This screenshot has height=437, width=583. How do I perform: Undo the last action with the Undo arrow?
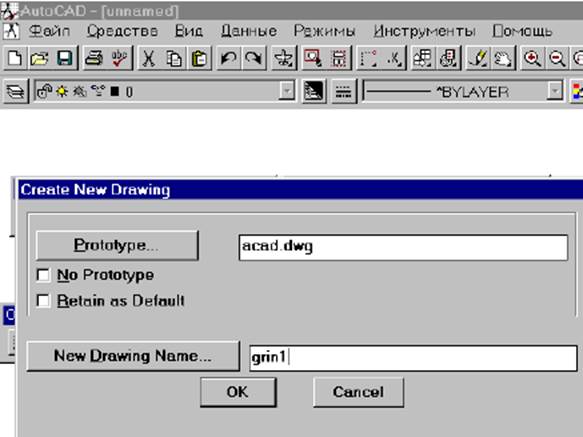pyautogui.click(x=228, y=58)
